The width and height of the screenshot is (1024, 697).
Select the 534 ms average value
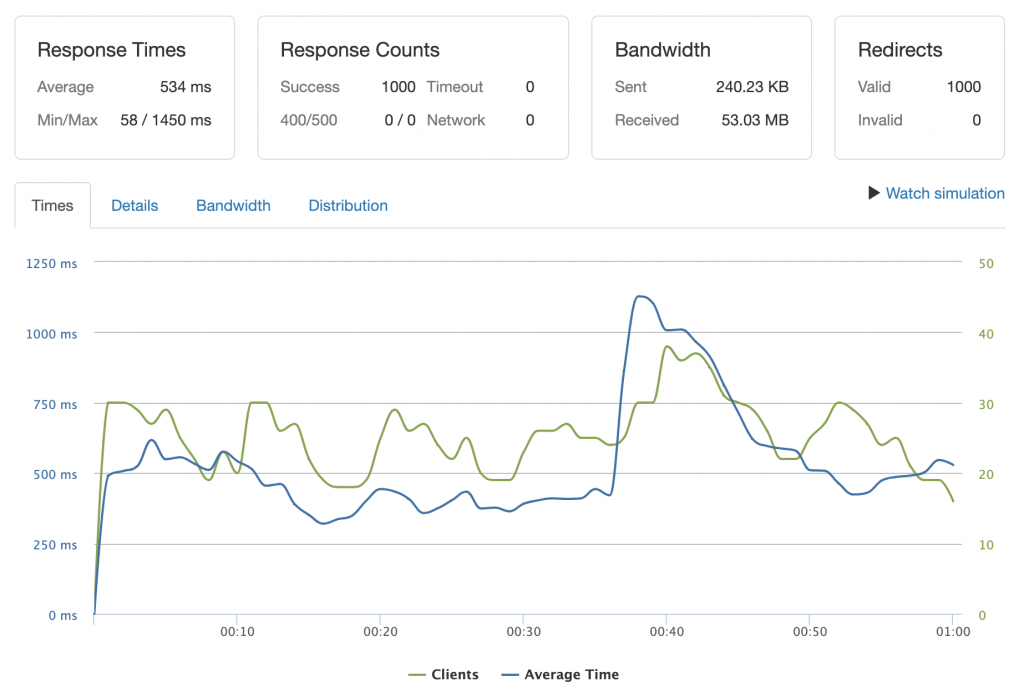pos(185,87)
